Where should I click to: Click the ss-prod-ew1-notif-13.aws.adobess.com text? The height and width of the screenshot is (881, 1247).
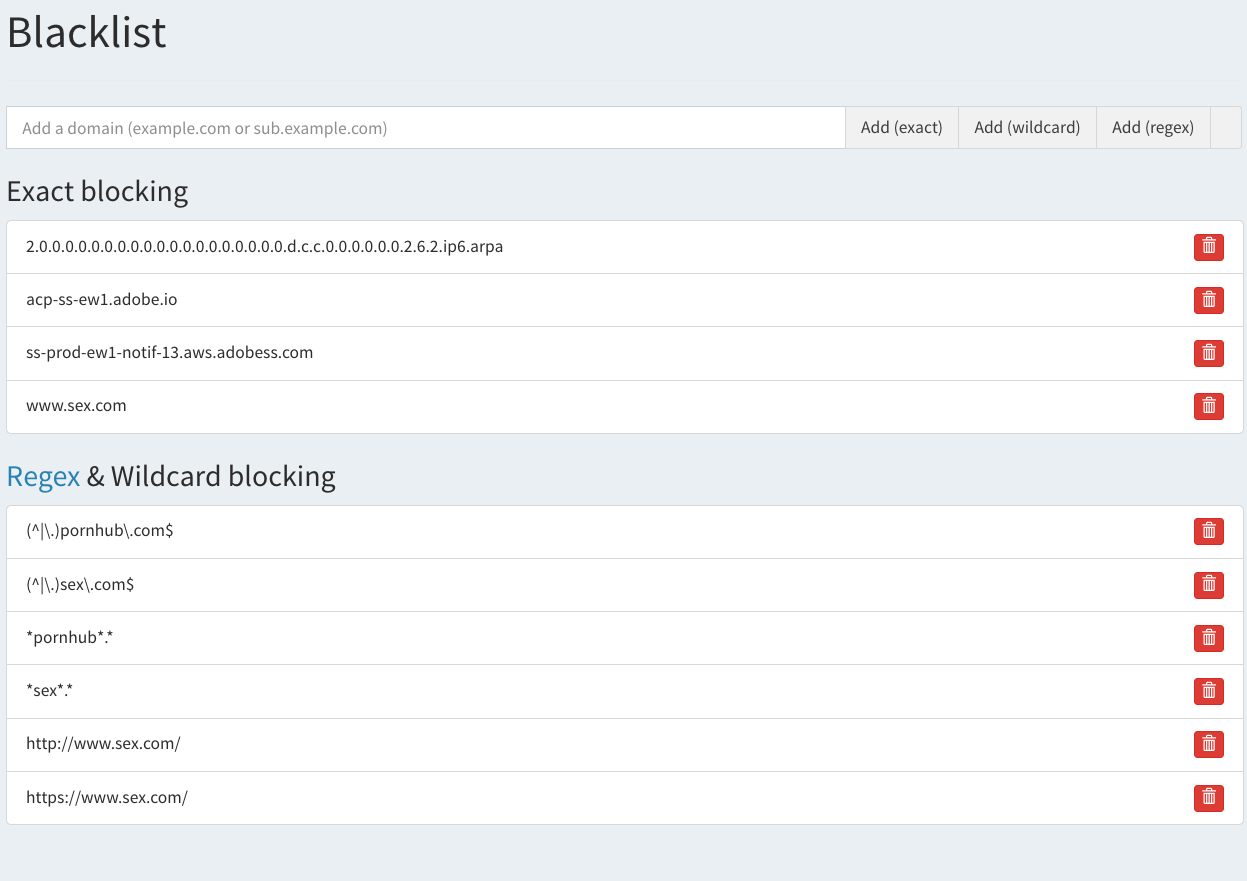pos(169,352)
